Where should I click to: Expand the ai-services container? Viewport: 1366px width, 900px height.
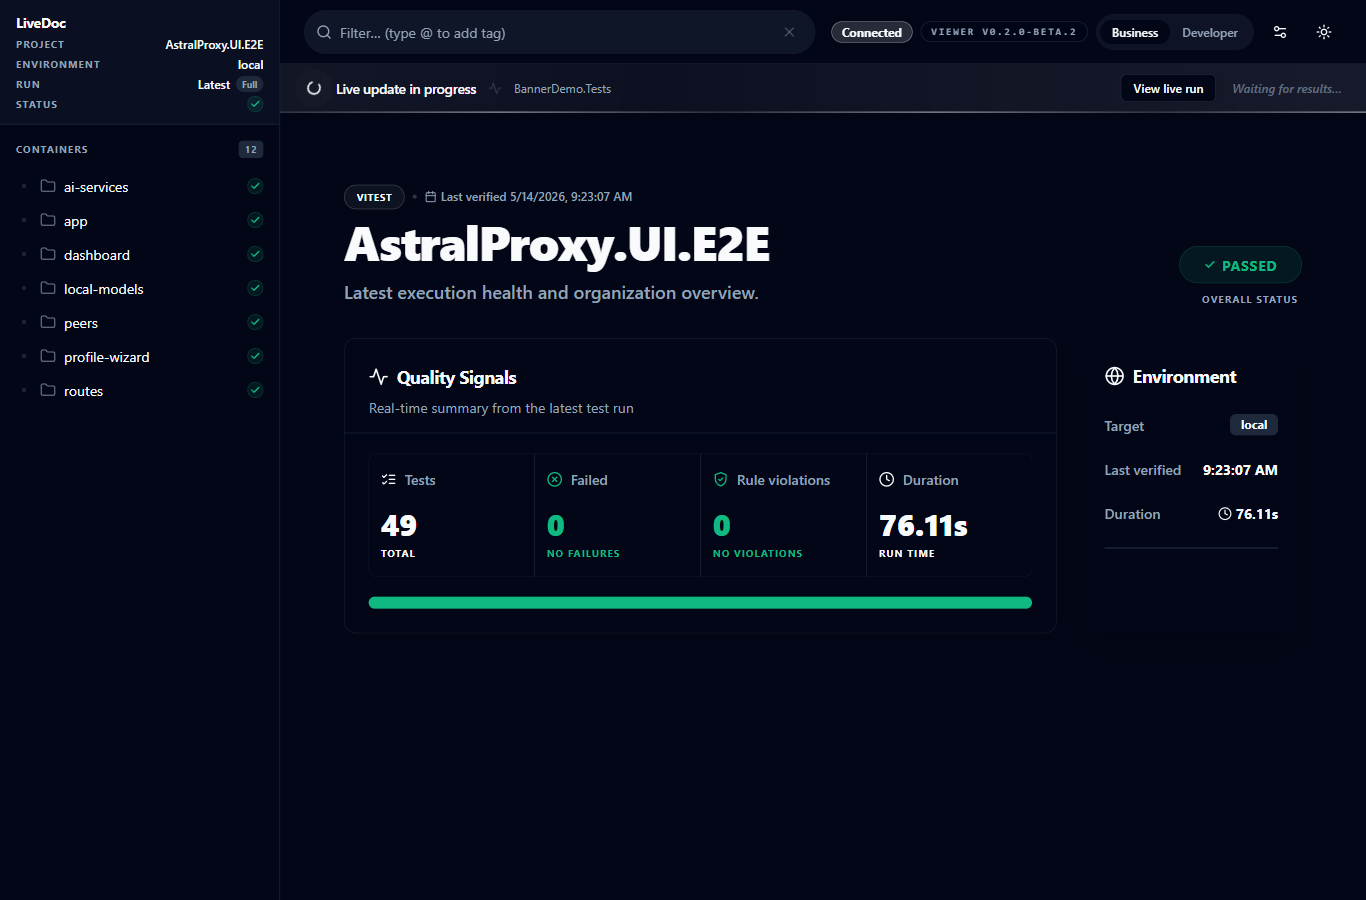(140, 187)
